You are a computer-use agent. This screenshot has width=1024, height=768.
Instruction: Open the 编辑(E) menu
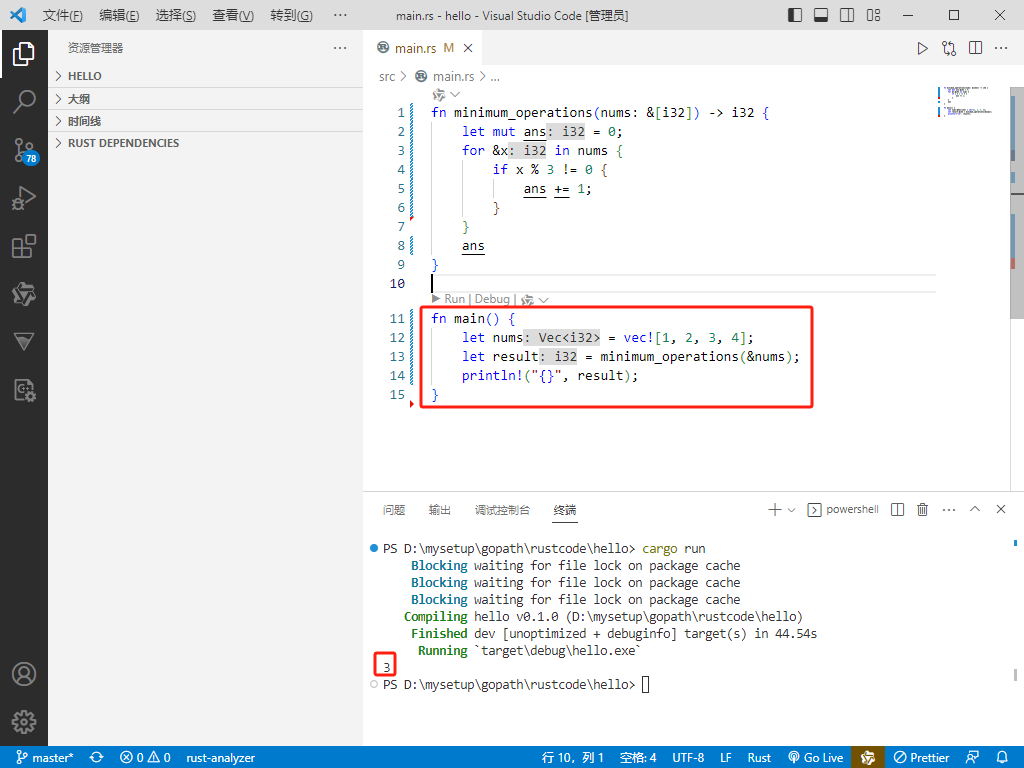[119, 15]
